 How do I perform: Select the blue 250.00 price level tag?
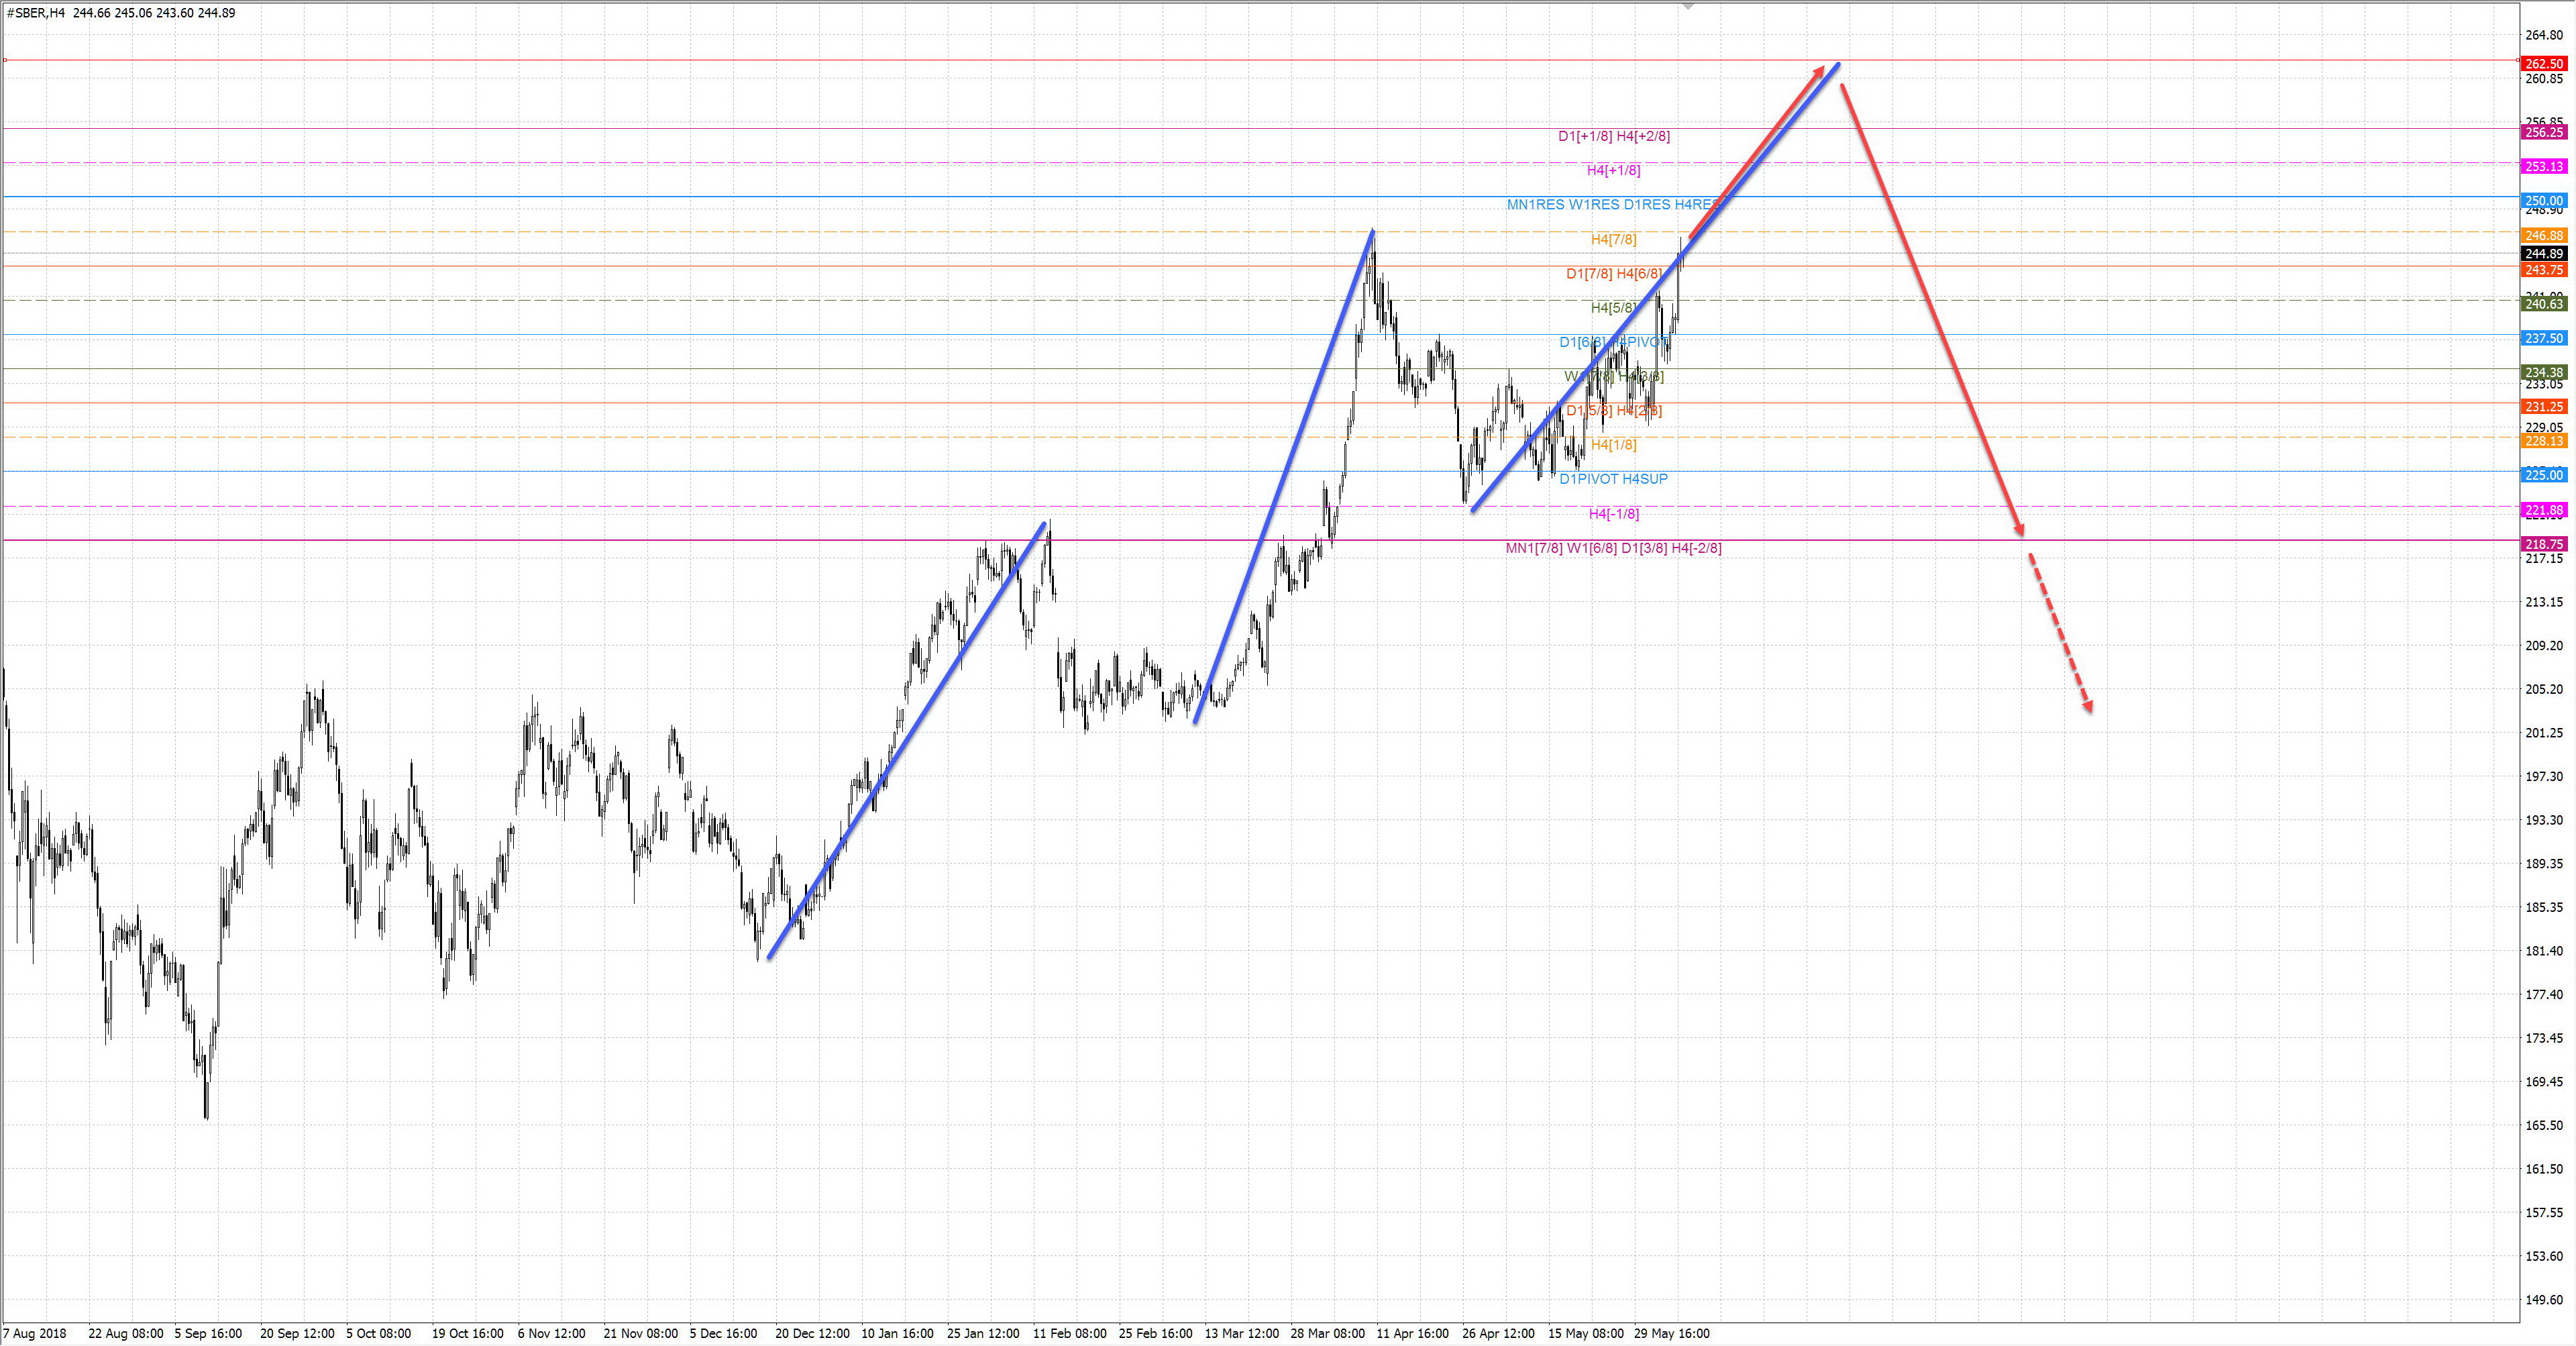(2544, 201)
